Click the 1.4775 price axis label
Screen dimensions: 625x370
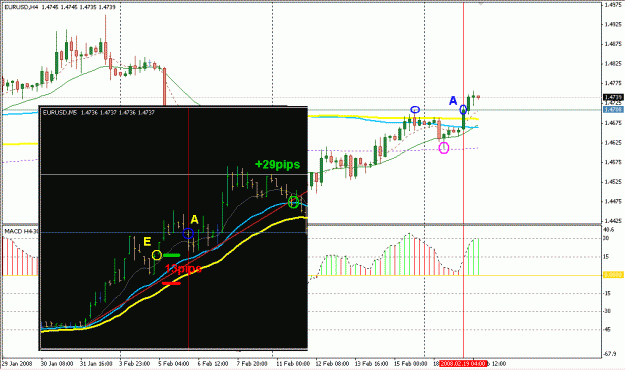[x=613, y=83]
